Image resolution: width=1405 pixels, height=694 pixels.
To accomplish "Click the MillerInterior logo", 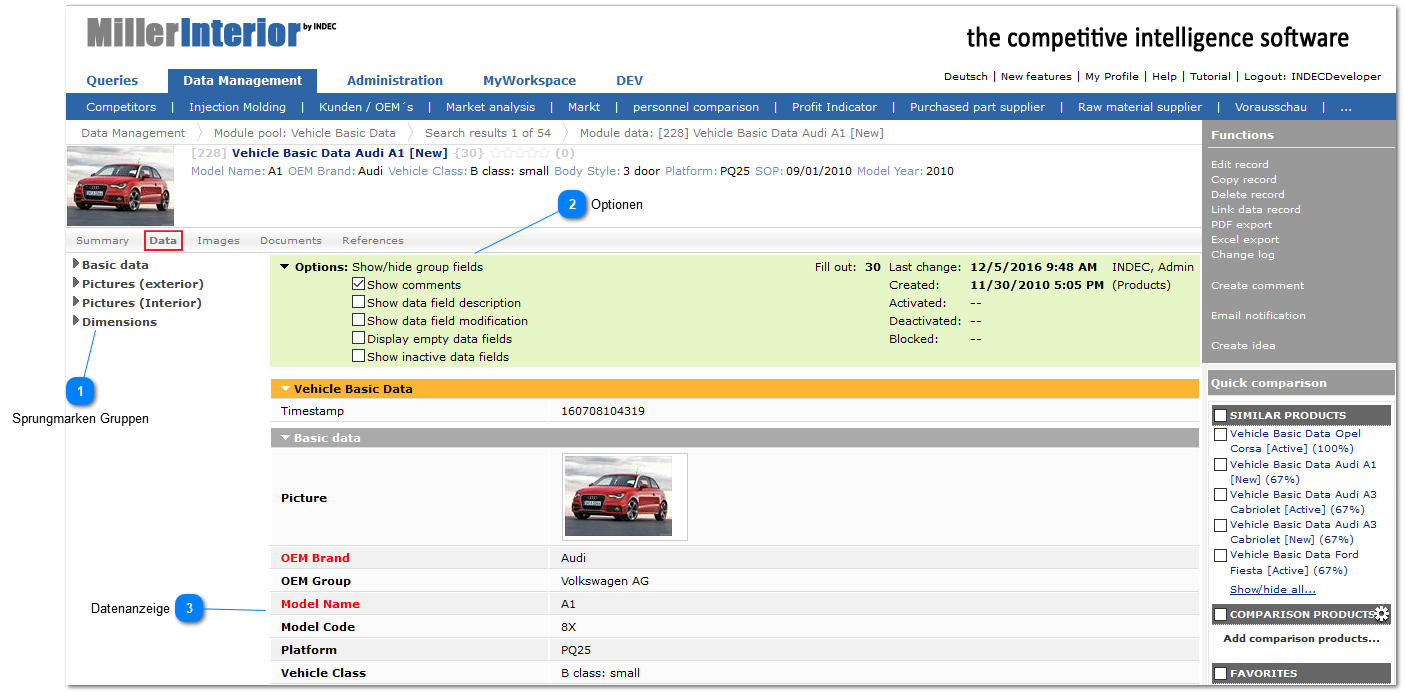I will (211, 33).
